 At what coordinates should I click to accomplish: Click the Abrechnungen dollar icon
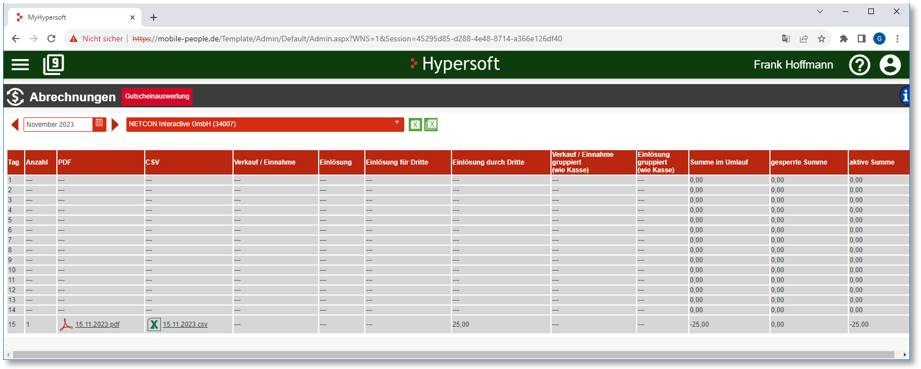[x=15, y=96]
